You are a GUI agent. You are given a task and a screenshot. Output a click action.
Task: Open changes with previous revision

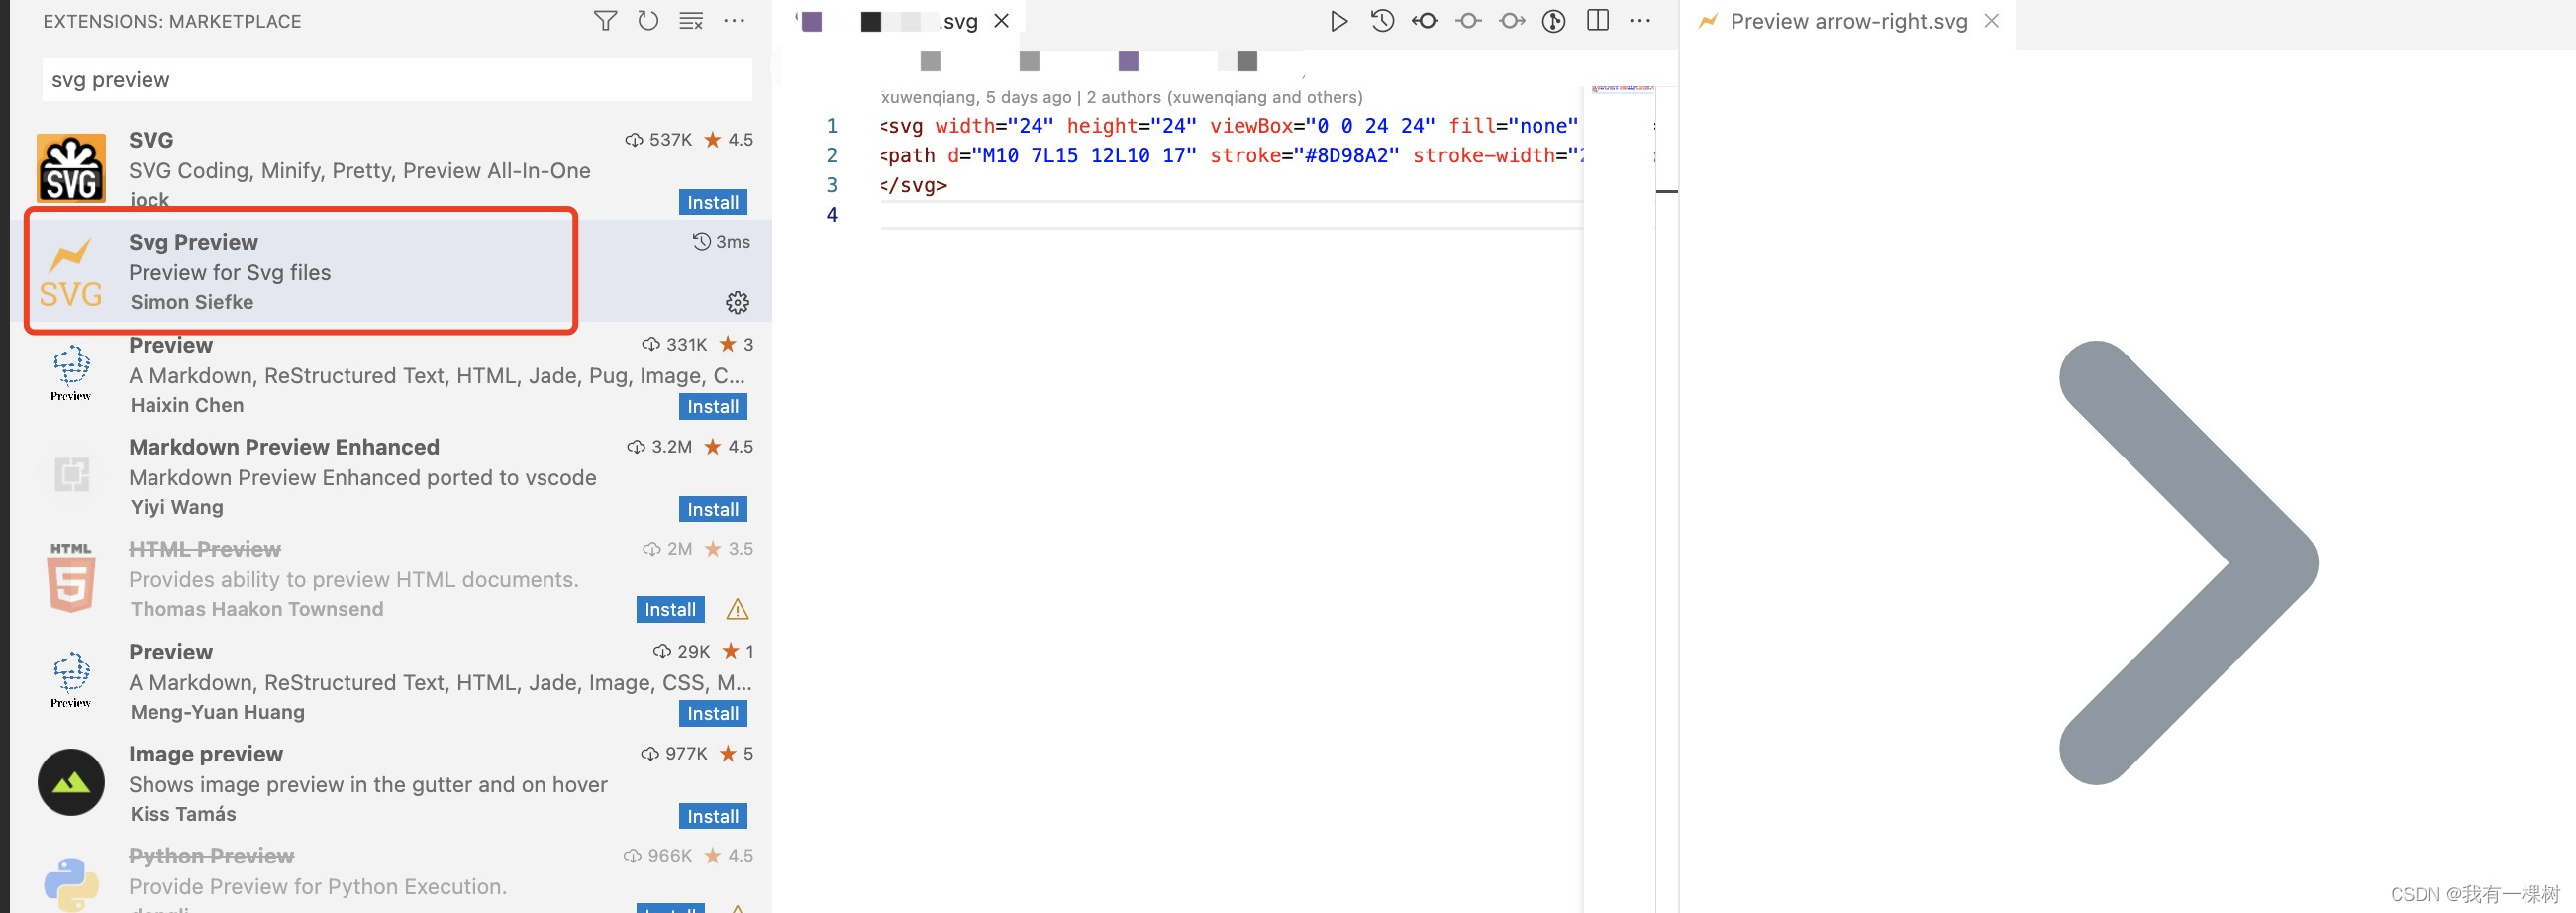(1425, 21)
